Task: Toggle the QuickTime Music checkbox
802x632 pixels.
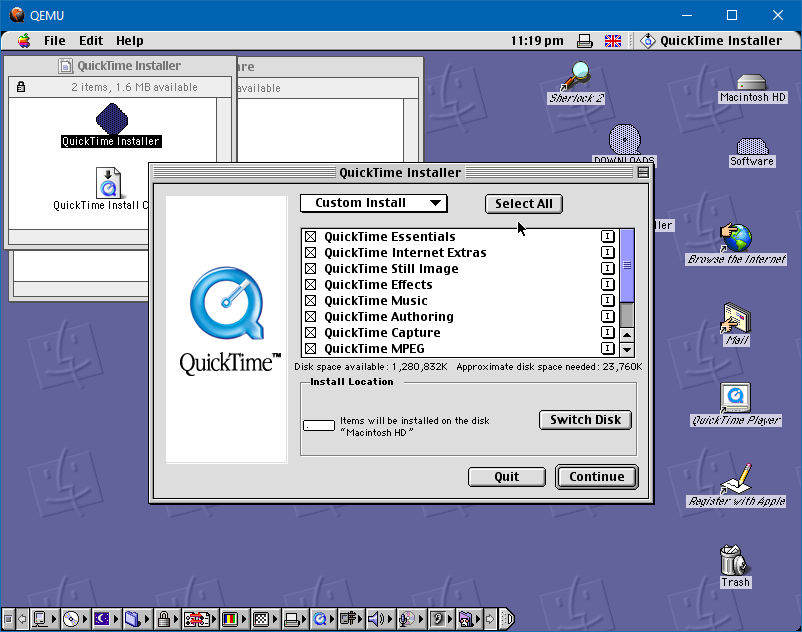Action: click(x=310, y=300)
